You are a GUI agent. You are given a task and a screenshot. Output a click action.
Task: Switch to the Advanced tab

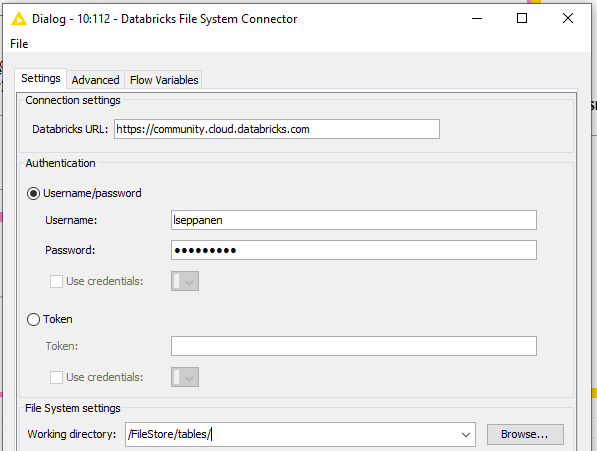click(96, 80)
